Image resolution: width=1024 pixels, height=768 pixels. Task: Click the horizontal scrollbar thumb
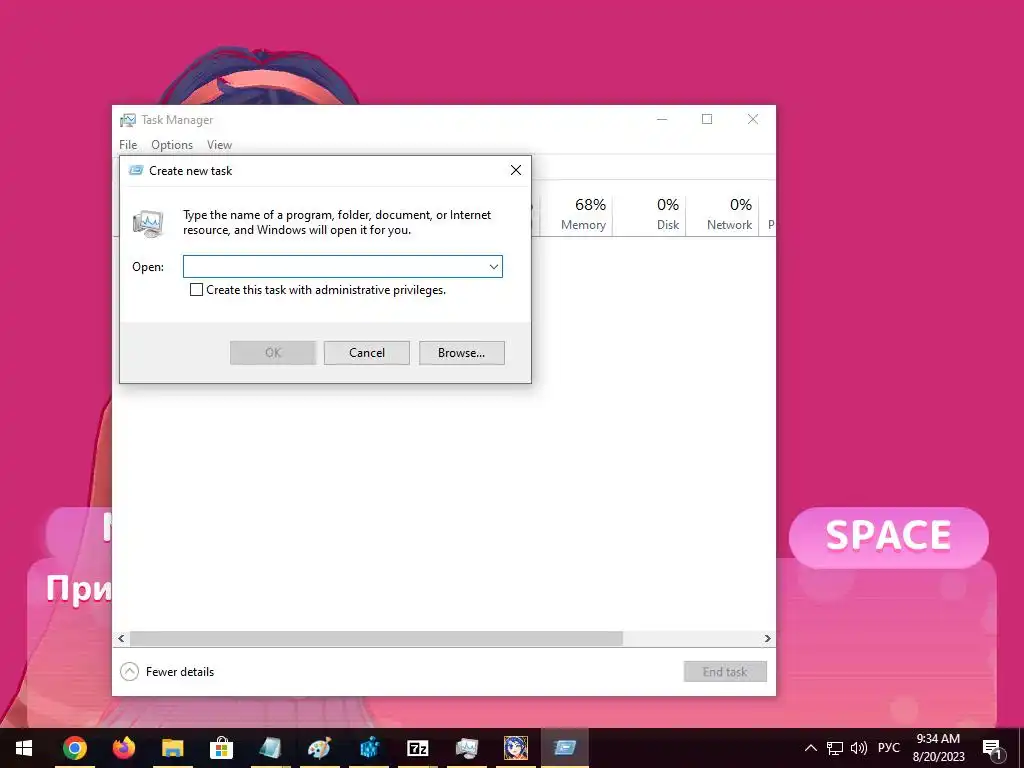[376, 638]
